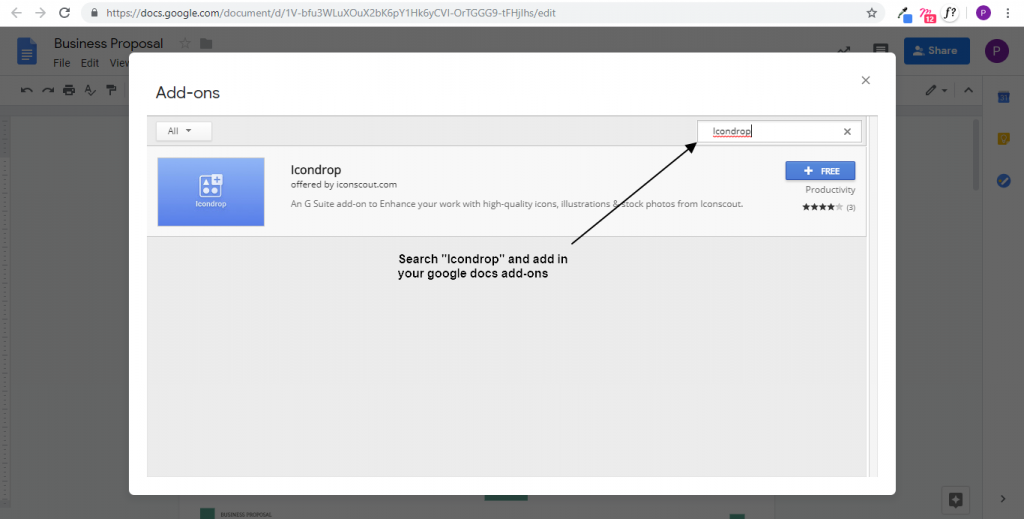Click the activity trend icon beside comments
Viewport: 1024px width, 519px height.
(844, 50)
